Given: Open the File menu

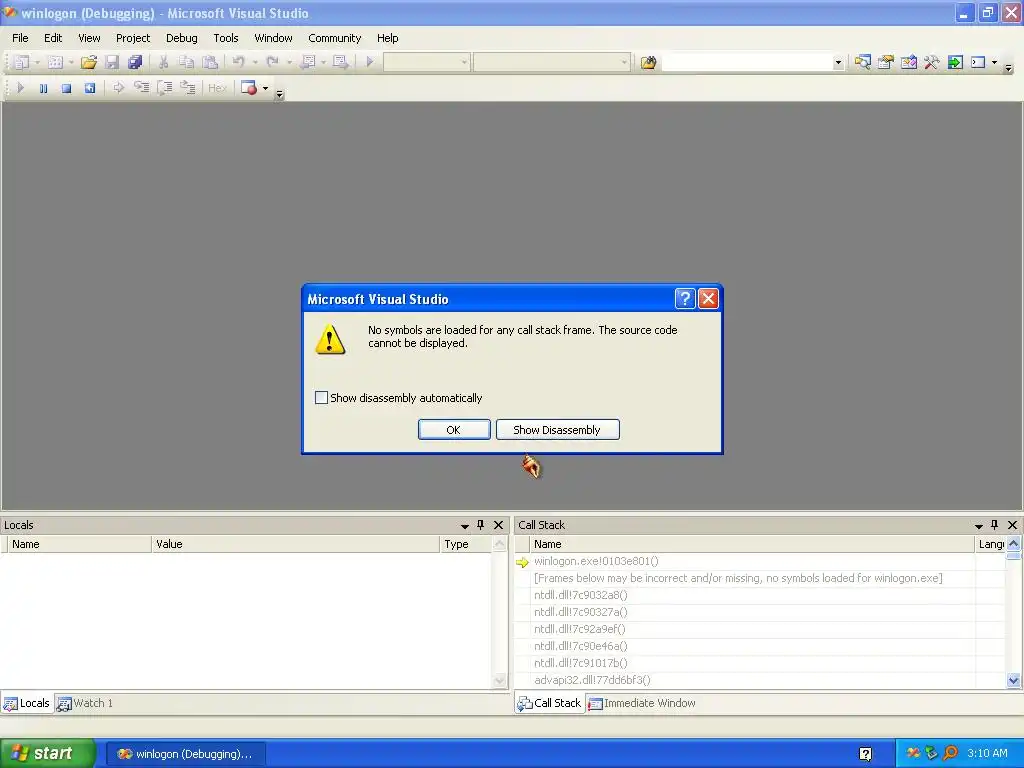Looking at the screenshot, I should point(20,38).
